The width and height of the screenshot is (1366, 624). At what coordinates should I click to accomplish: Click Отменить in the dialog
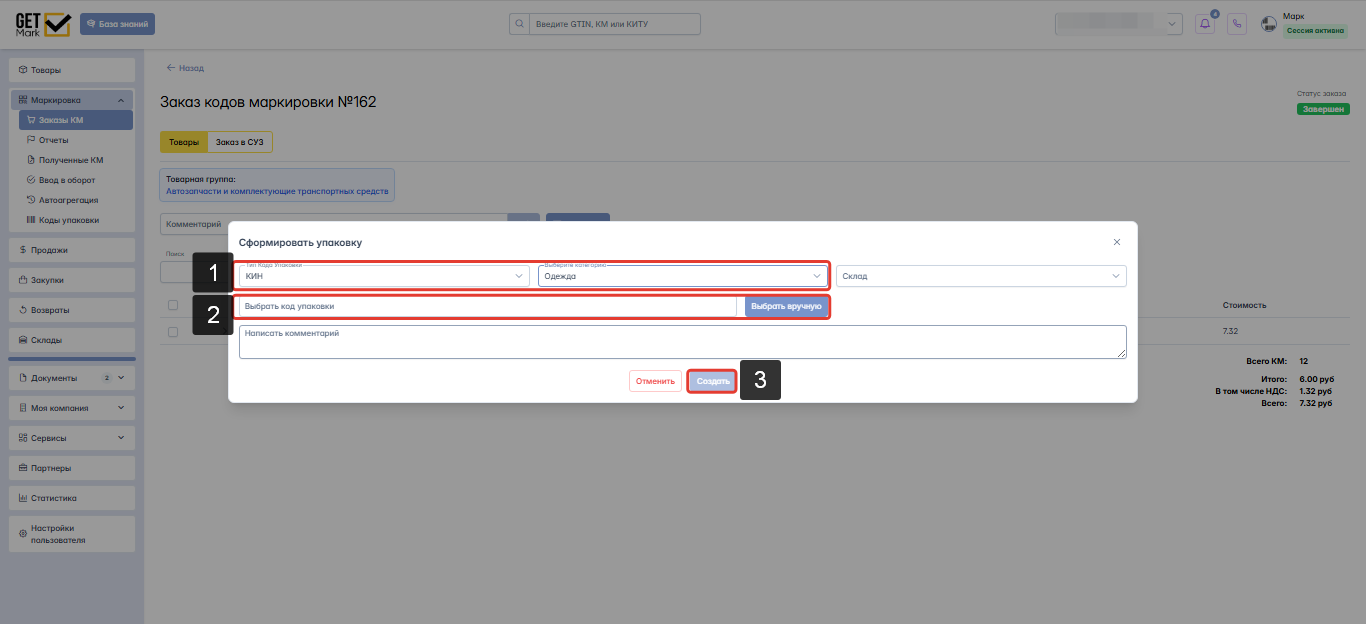click(x=655, y=381)
